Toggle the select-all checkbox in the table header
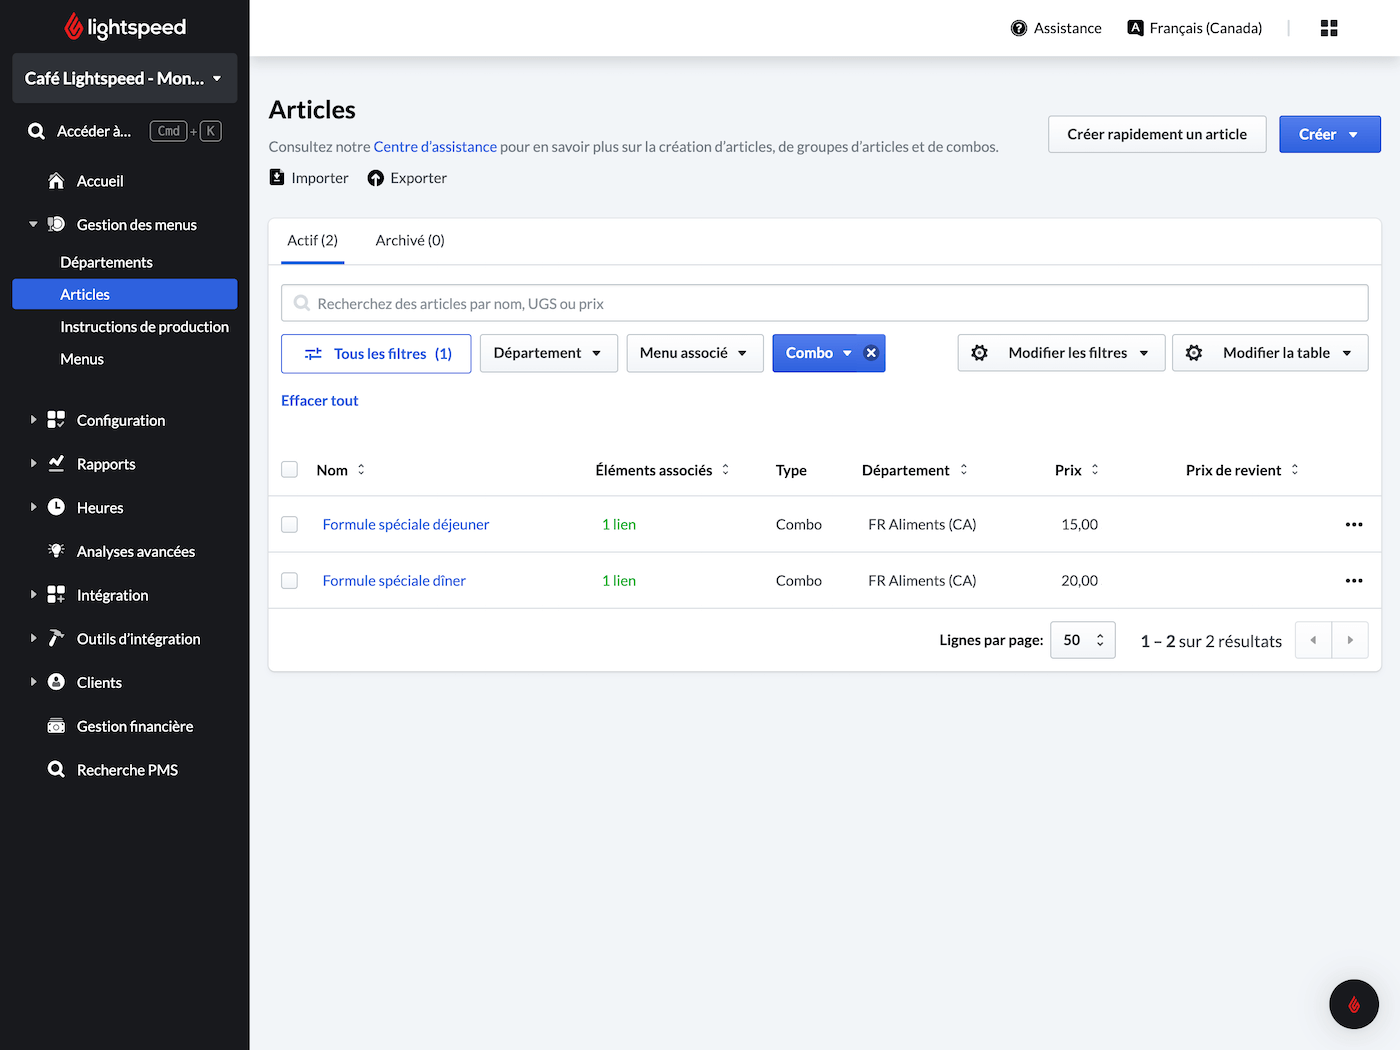 (290, 470)
